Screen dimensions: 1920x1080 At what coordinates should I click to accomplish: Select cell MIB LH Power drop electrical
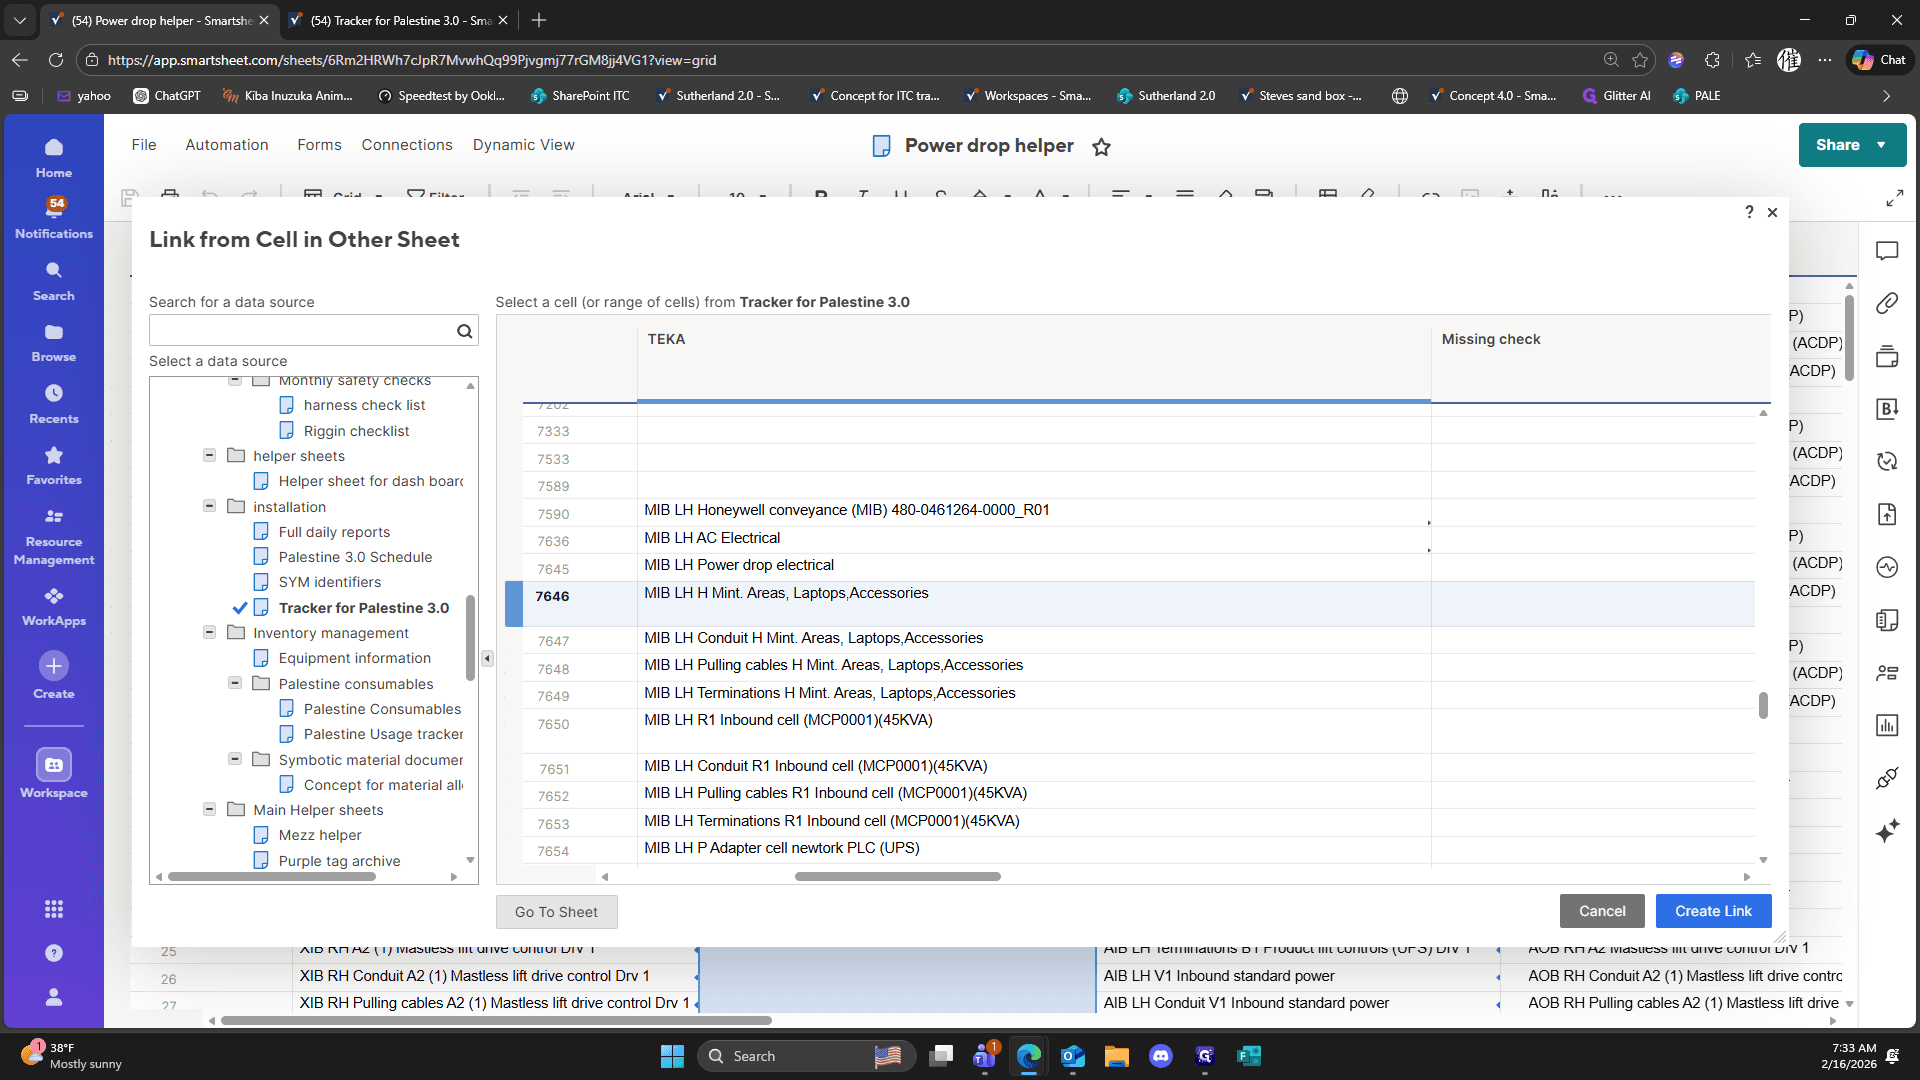1034,566
